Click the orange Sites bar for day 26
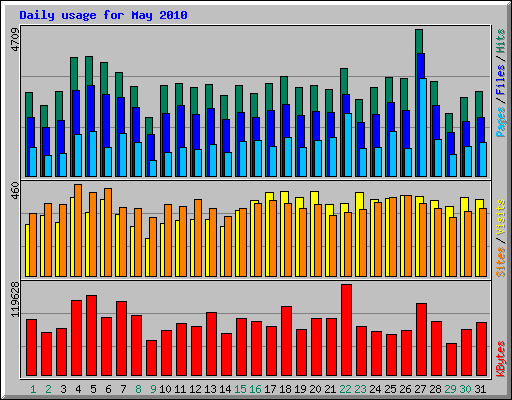The height and width of the screenshot is (400, 512). [x=408, y=236]
